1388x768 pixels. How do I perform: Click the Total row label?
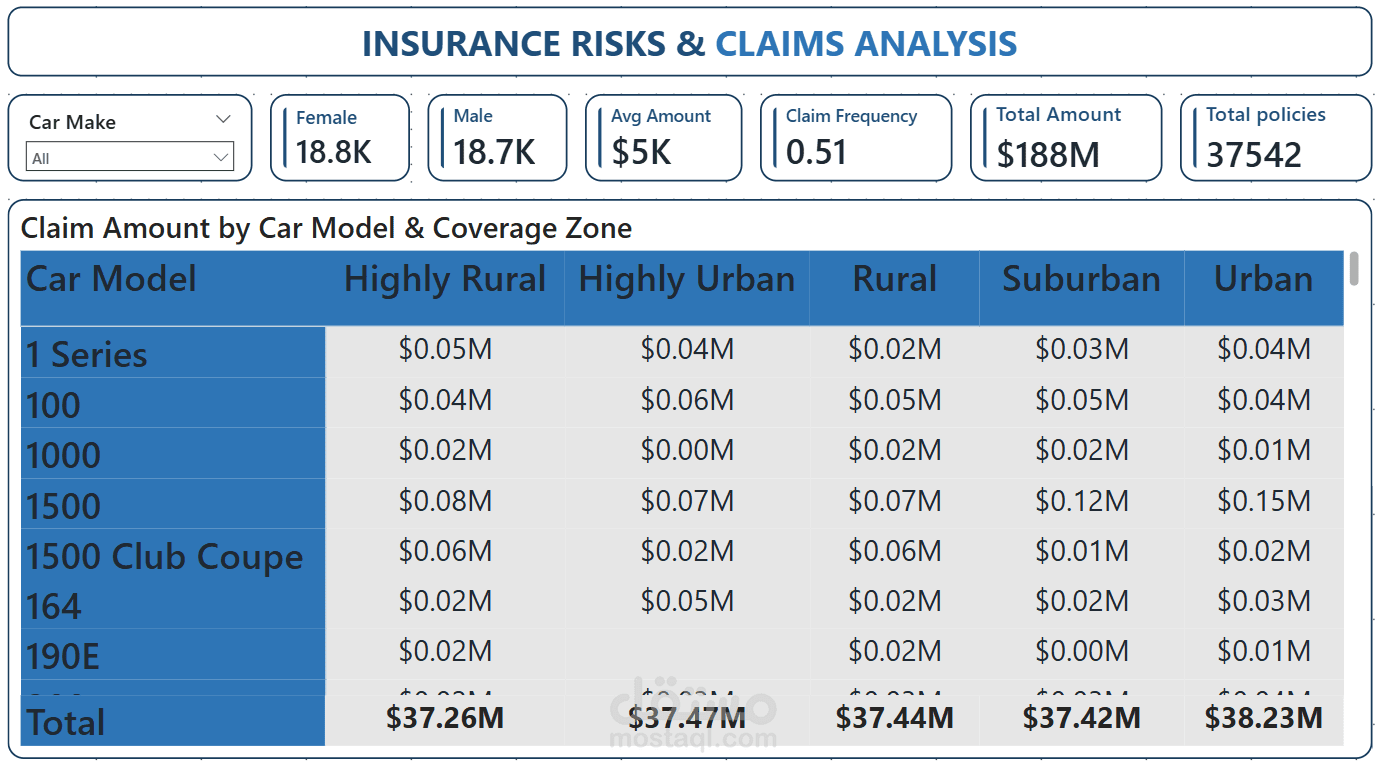tap(66, 722)
